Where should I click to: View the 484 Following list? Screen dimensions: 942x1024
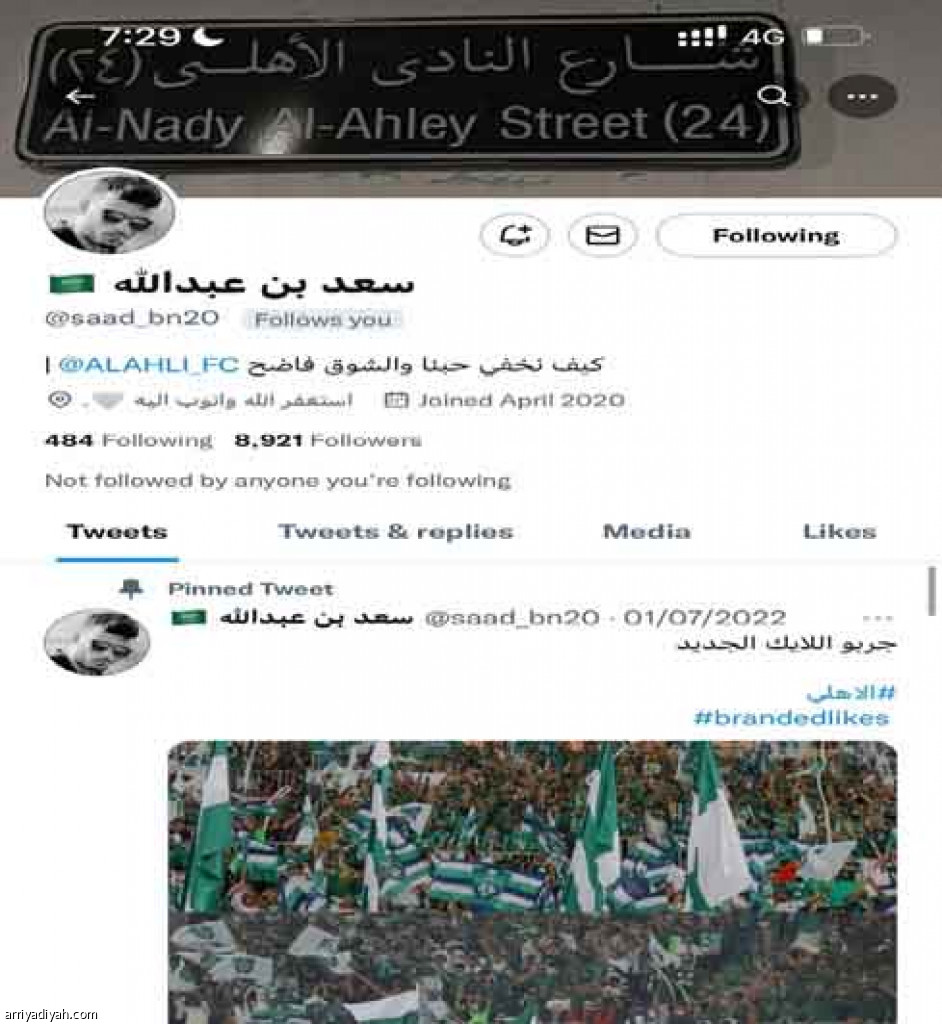129,441
